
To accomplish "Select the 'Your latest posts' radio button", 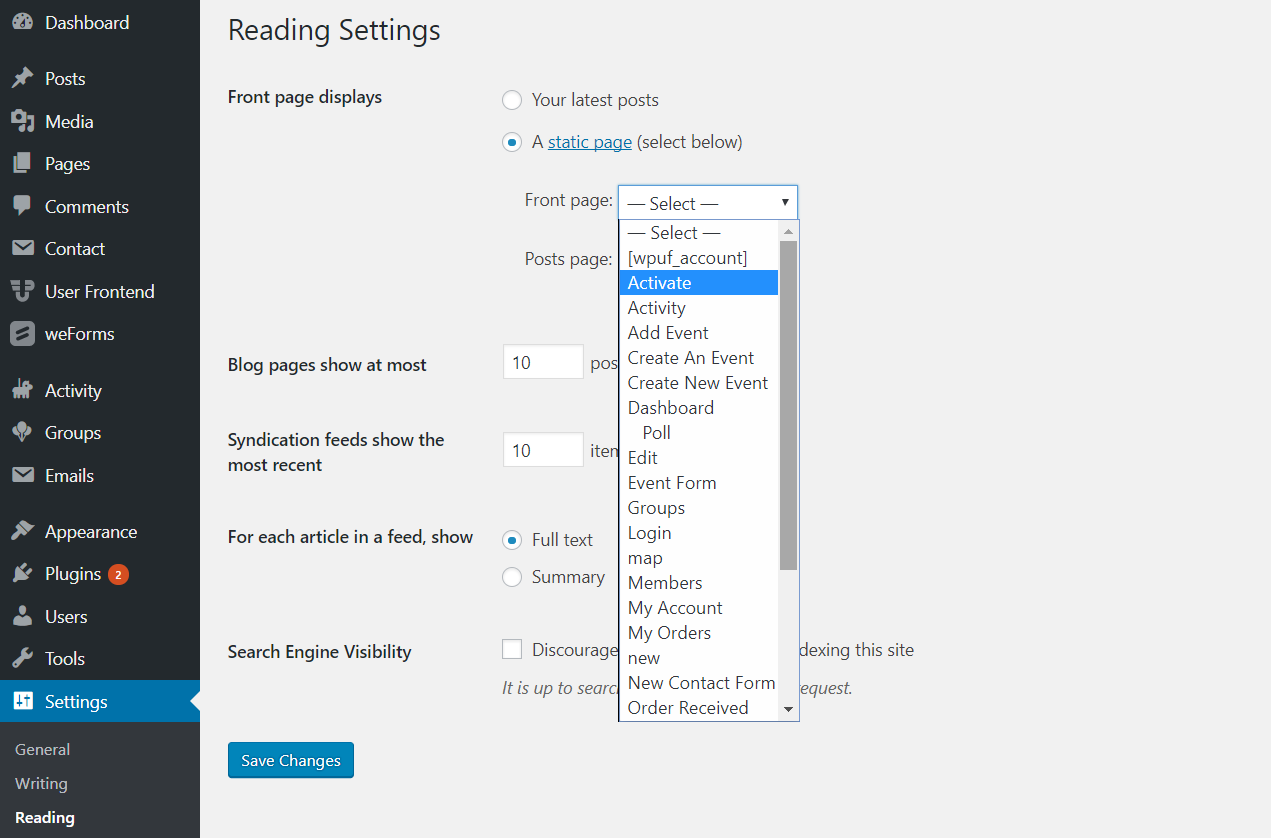I will [512, 100].
